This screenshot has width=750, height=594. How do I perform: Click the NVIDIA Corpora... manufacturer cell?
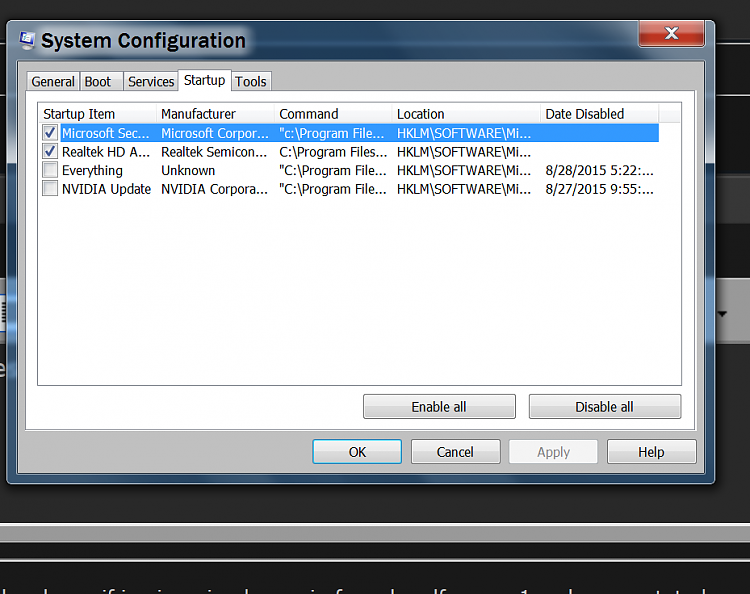point(214,189)
